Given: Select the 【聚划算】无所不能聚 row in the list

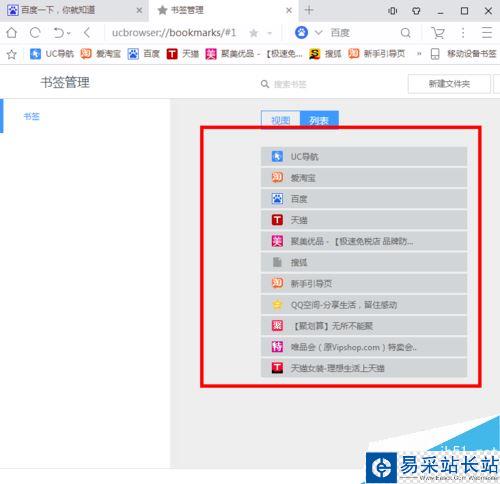Looking at the screenshot, I should point(364,326).
